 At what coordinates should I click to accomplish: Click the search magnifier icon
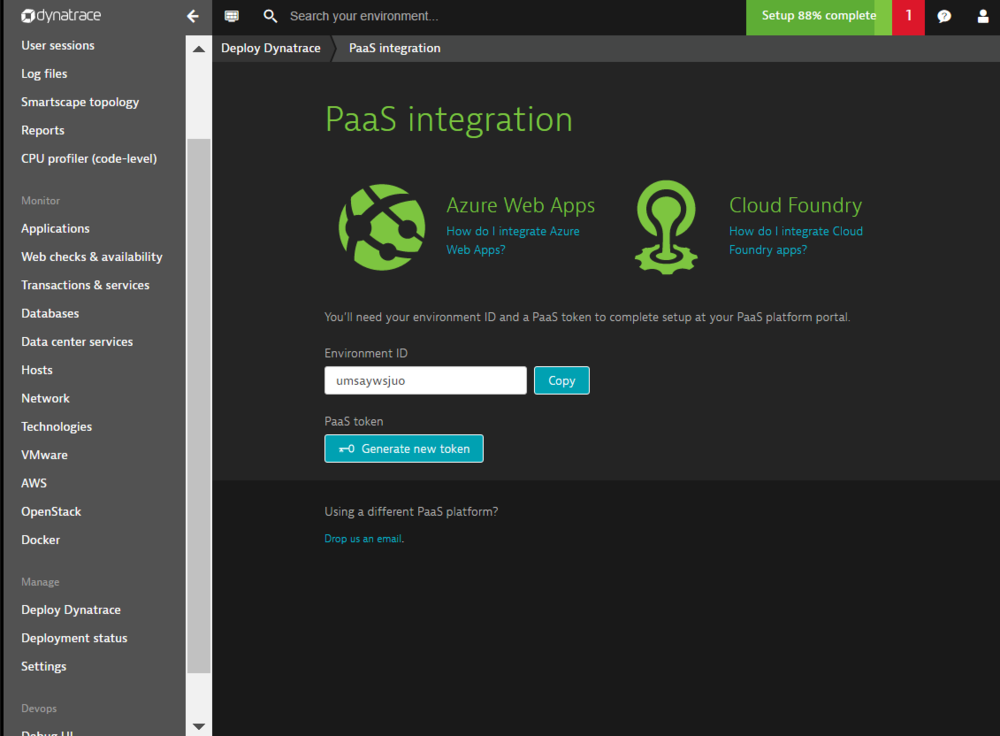(x=270, y=16)
